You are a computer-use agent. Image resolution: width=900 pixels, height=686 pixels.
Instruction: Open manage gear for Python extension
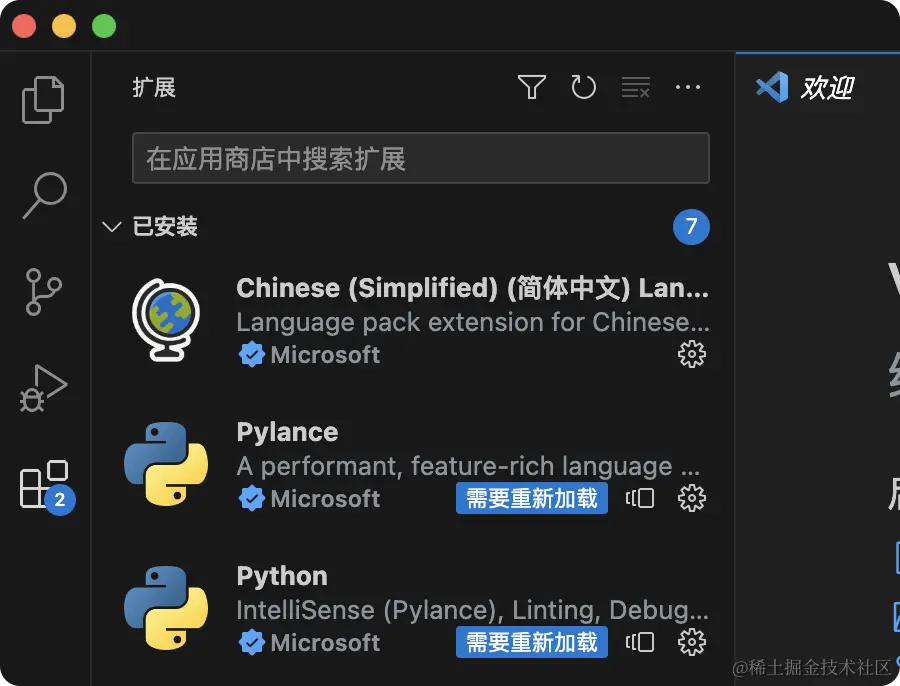(x=692, y=642)
